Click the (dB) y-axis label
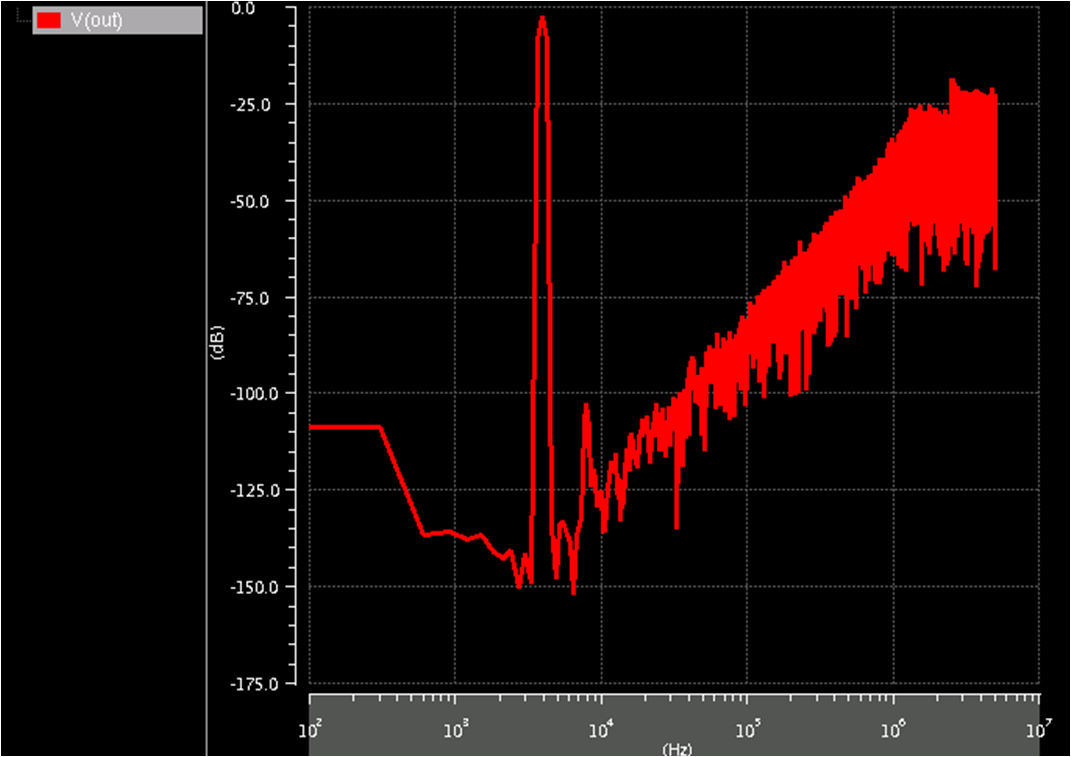 (x=218, y=342)
